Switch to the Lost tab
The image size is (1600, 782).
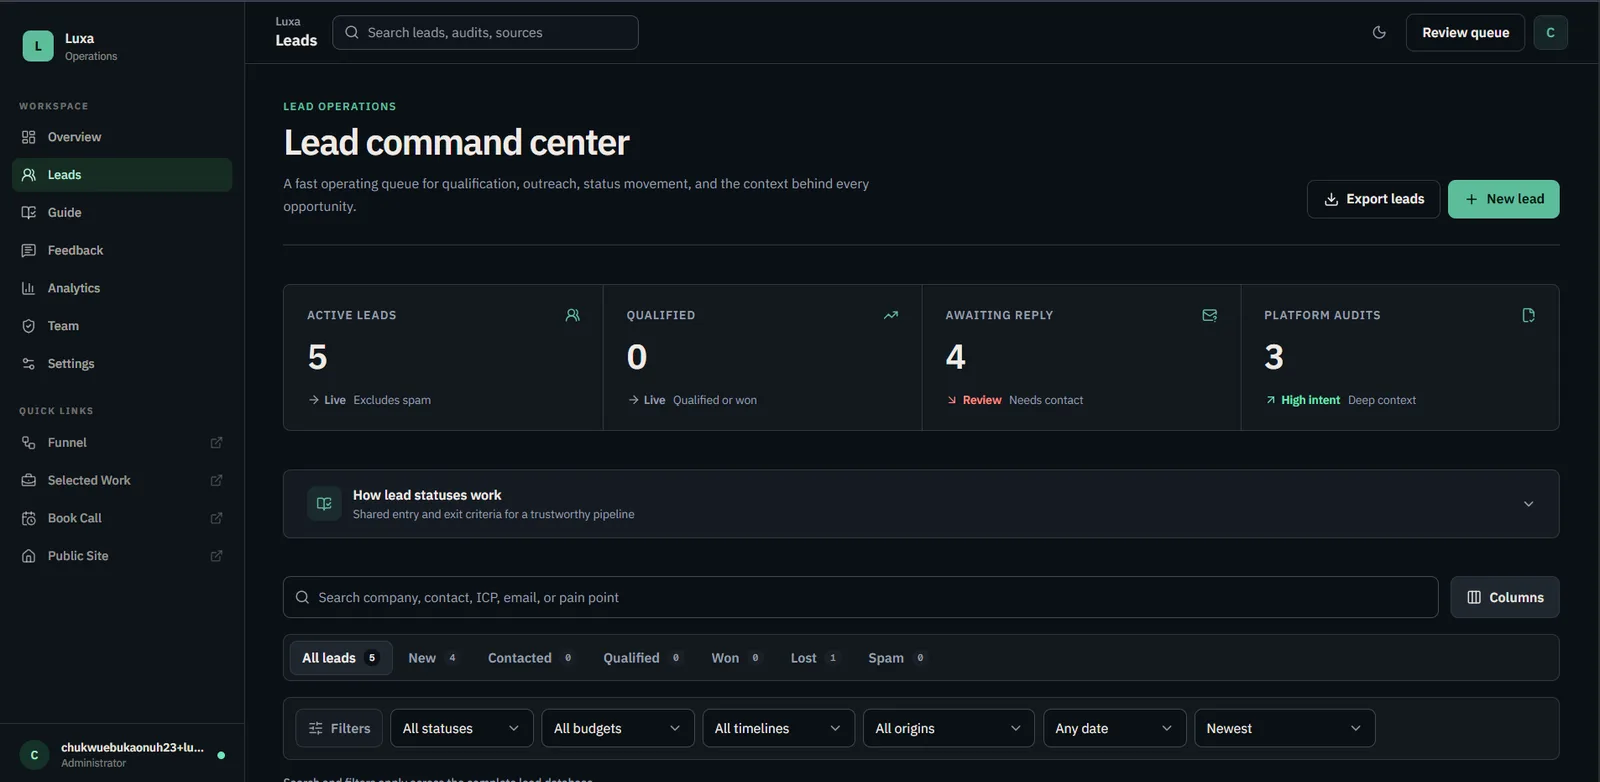tap(814, 658)
